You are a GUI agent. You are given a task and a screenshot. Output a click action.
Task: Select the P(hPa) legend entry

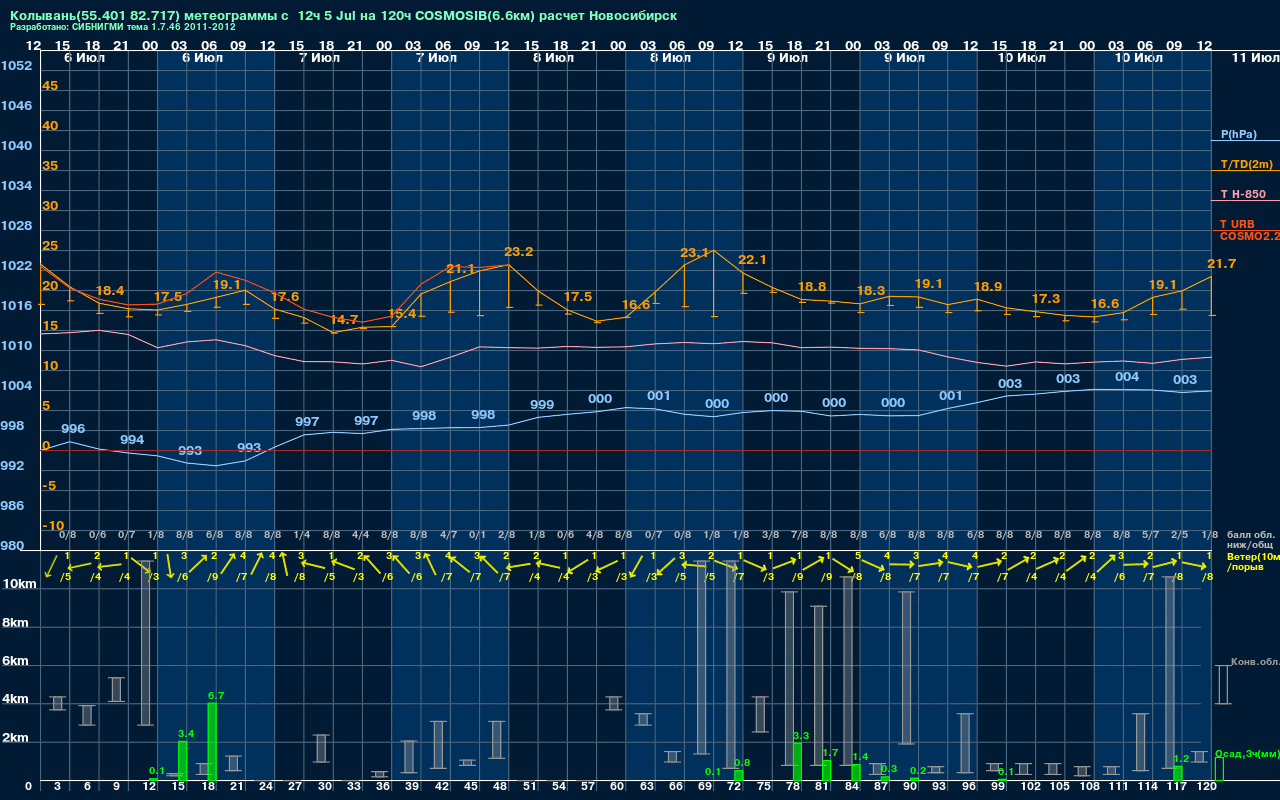coord(1239,134)
